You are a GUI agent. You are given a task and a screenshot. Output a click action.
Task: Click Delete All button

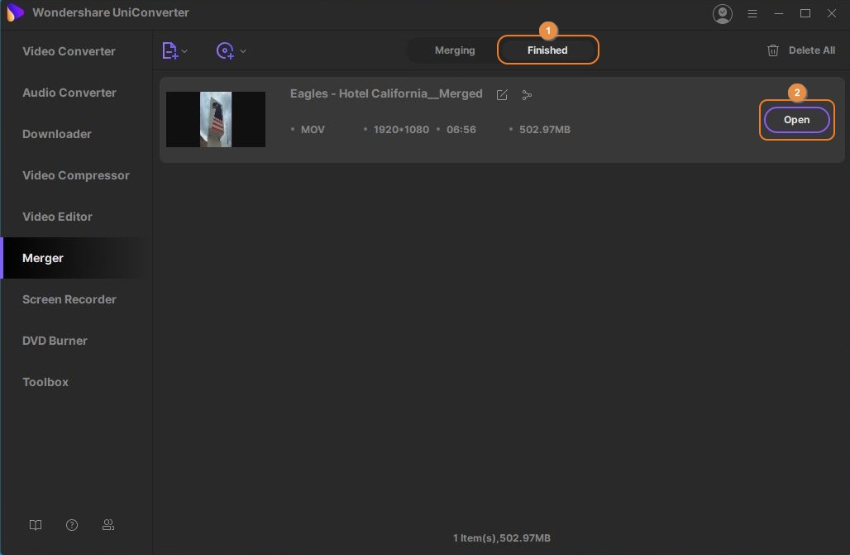pyautogui.click(x=800, y=50)
